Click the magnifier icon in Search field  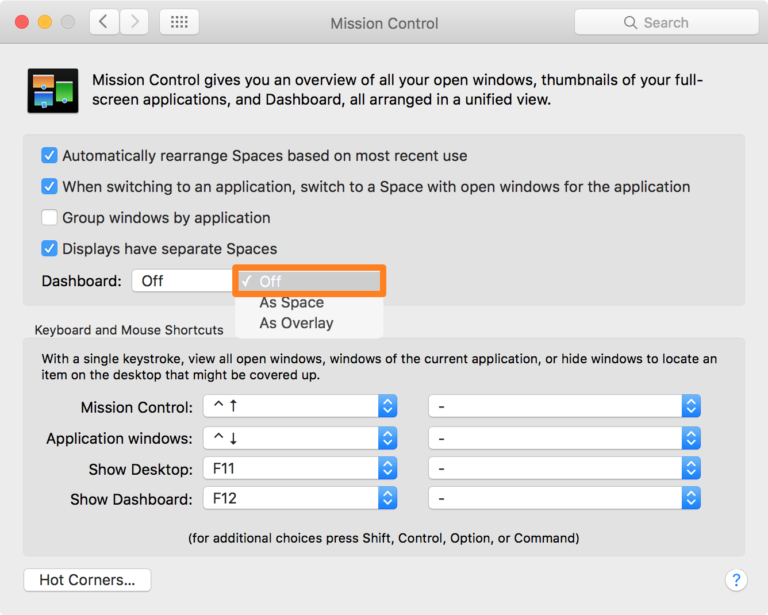click(630, 23)
